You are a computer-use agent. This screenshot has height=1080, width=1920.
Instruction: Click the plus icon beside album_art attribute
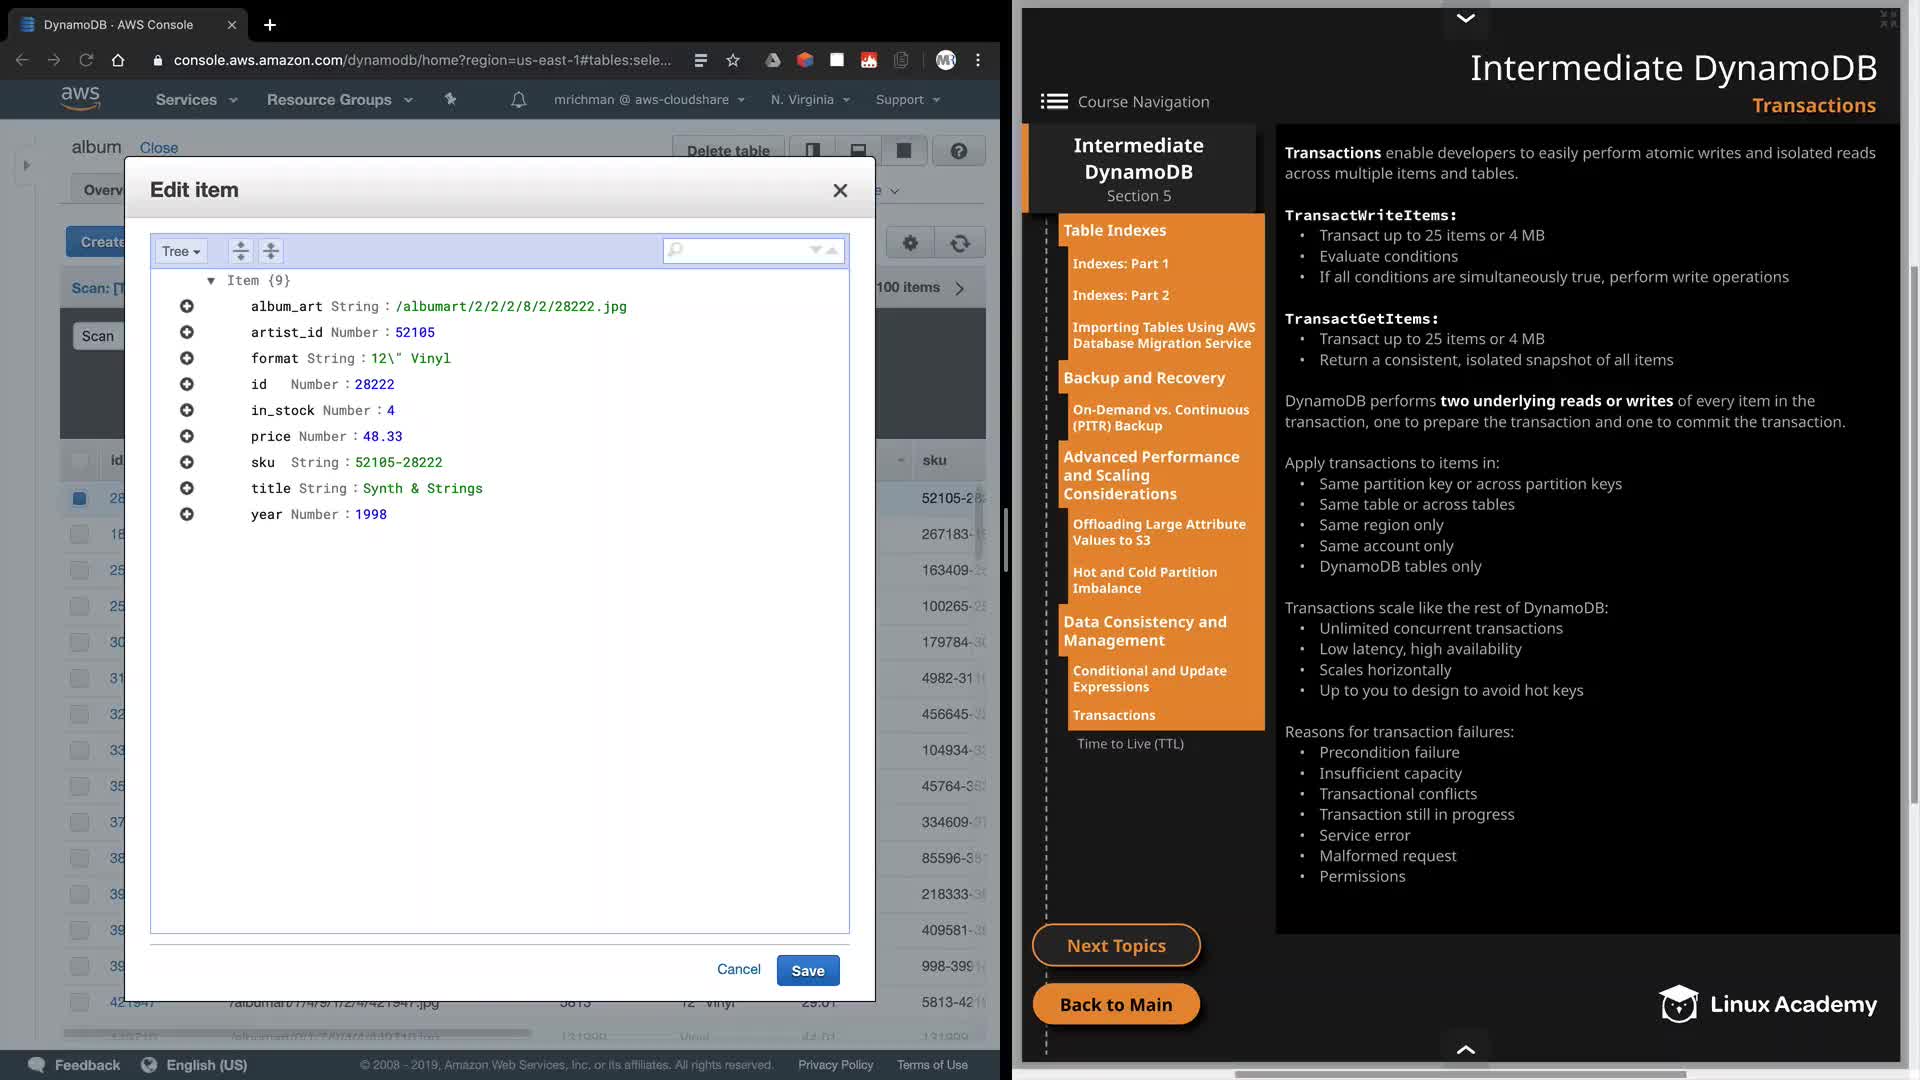pos(187,307)
